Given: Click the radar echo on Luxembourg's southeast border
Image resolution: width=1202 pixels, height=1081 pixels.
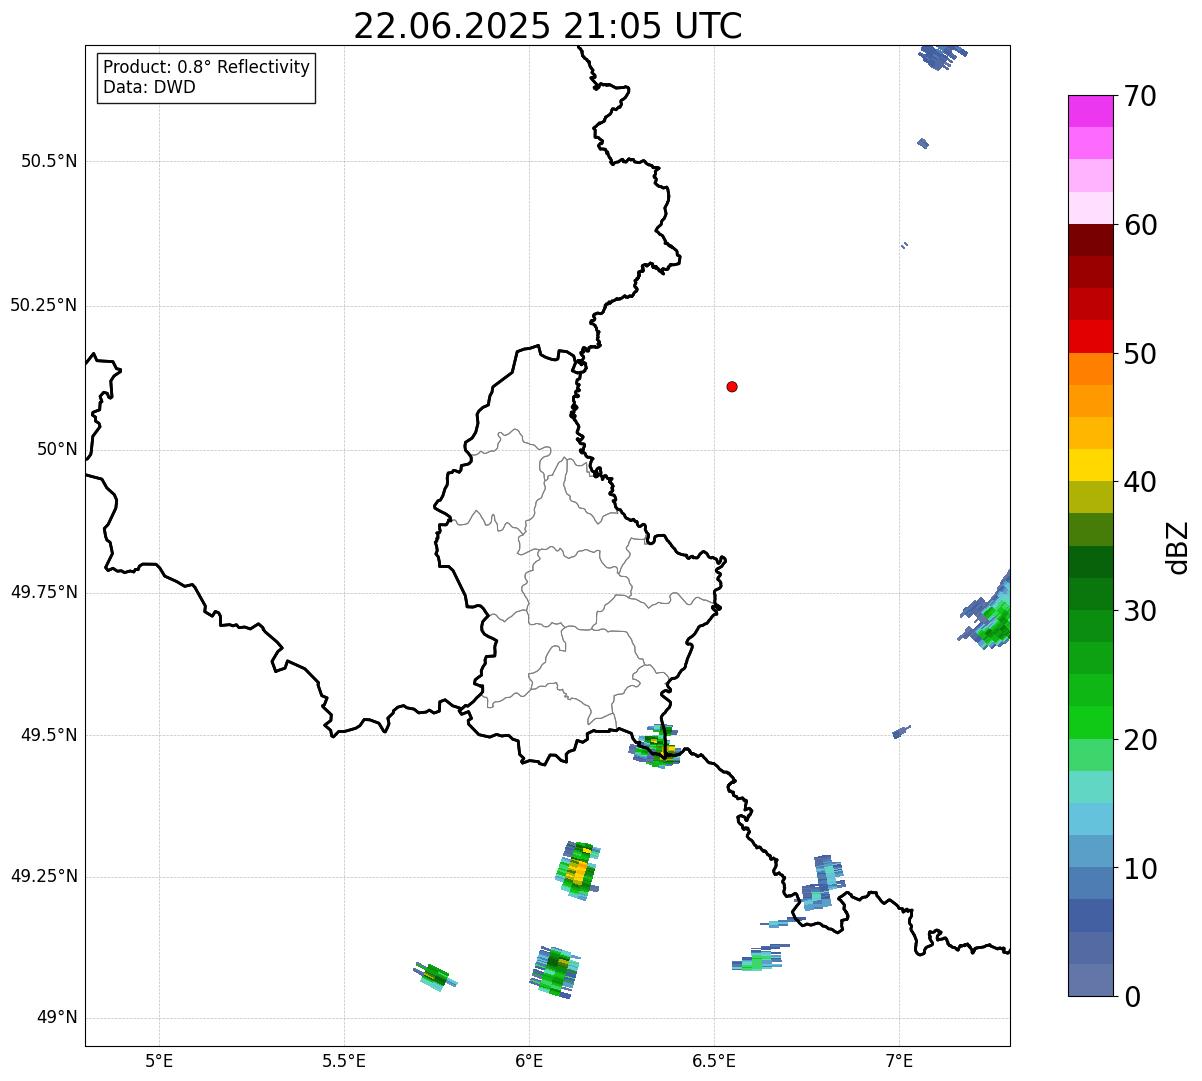Looking at the screenshot, I should (x=657, y=746).
